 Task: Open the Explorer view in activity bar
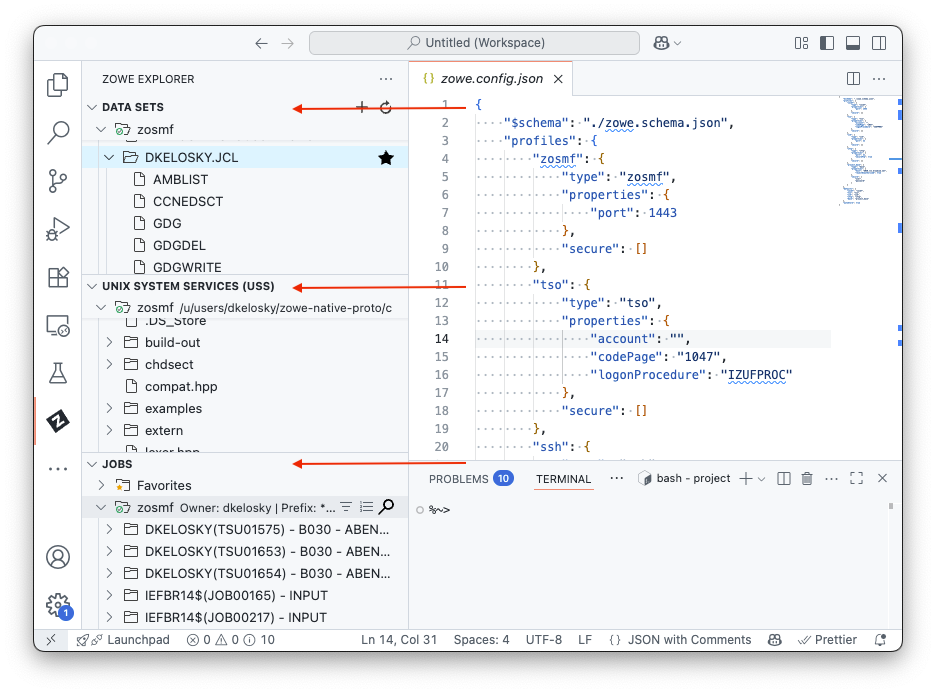coord(58,84)
